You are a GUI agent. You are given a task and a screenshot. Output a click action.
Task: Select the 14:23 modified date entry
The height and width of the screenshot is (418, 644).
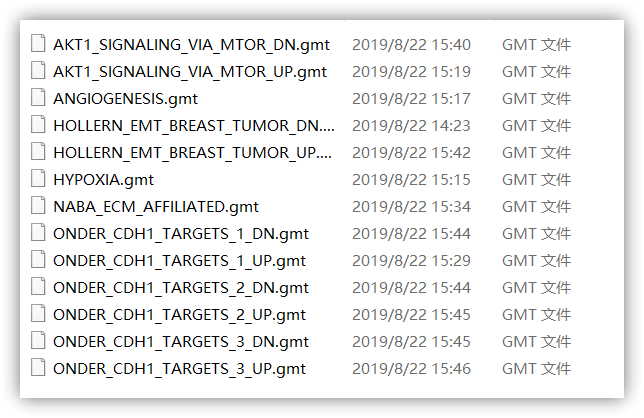(411, 126)
